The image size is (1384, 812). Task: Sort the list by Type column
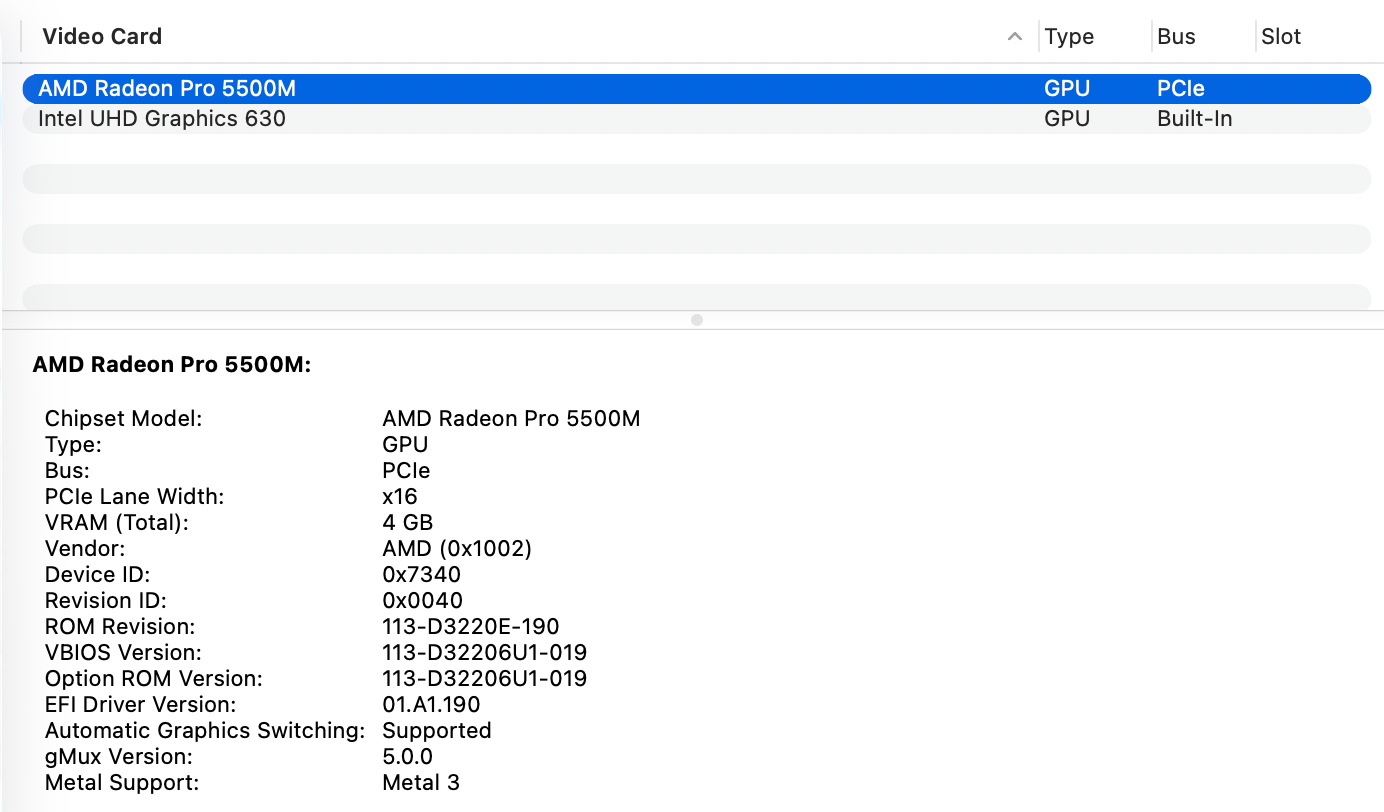pyautogui.click(x=1069, y=37)
